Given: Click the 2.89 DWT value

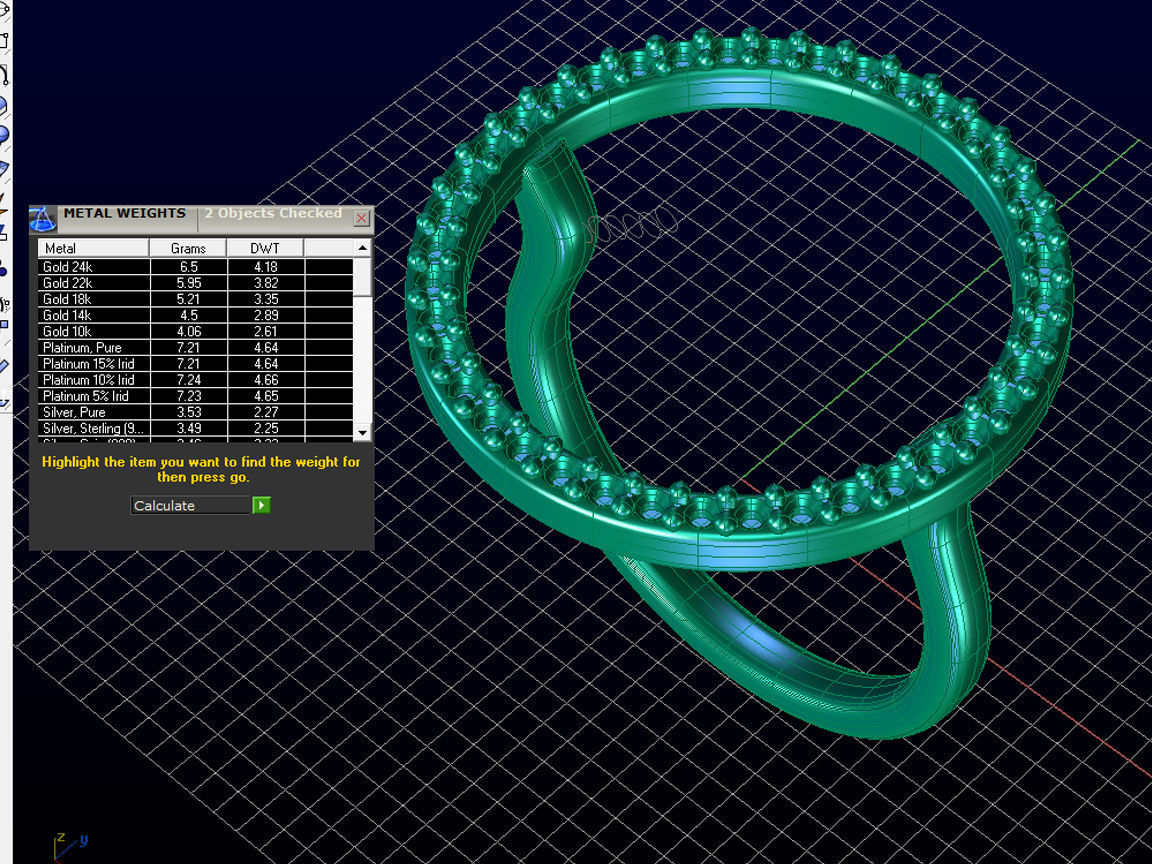Looking at the screenshot, I should click(x=266, y=315).
